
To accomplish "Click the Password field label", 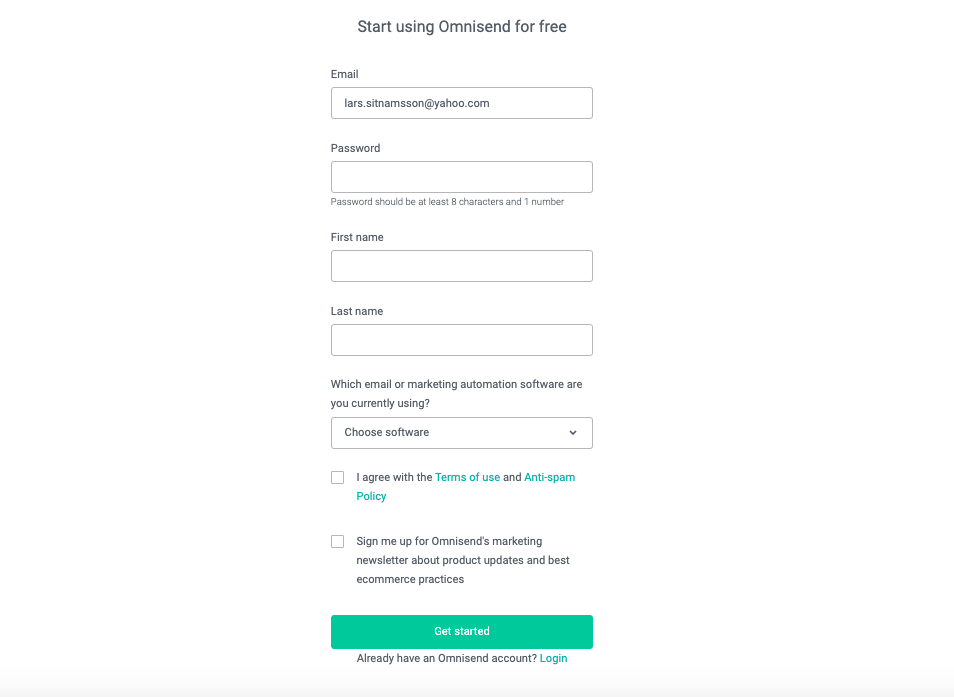I will [x=356, y=148].
